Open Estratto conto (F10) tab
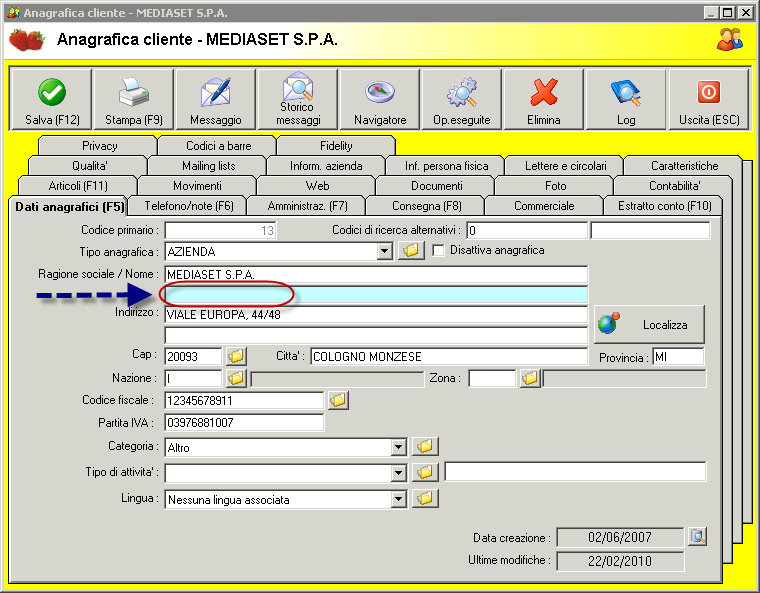This screenshot has height=593, width=760. [x=664, y=206]
